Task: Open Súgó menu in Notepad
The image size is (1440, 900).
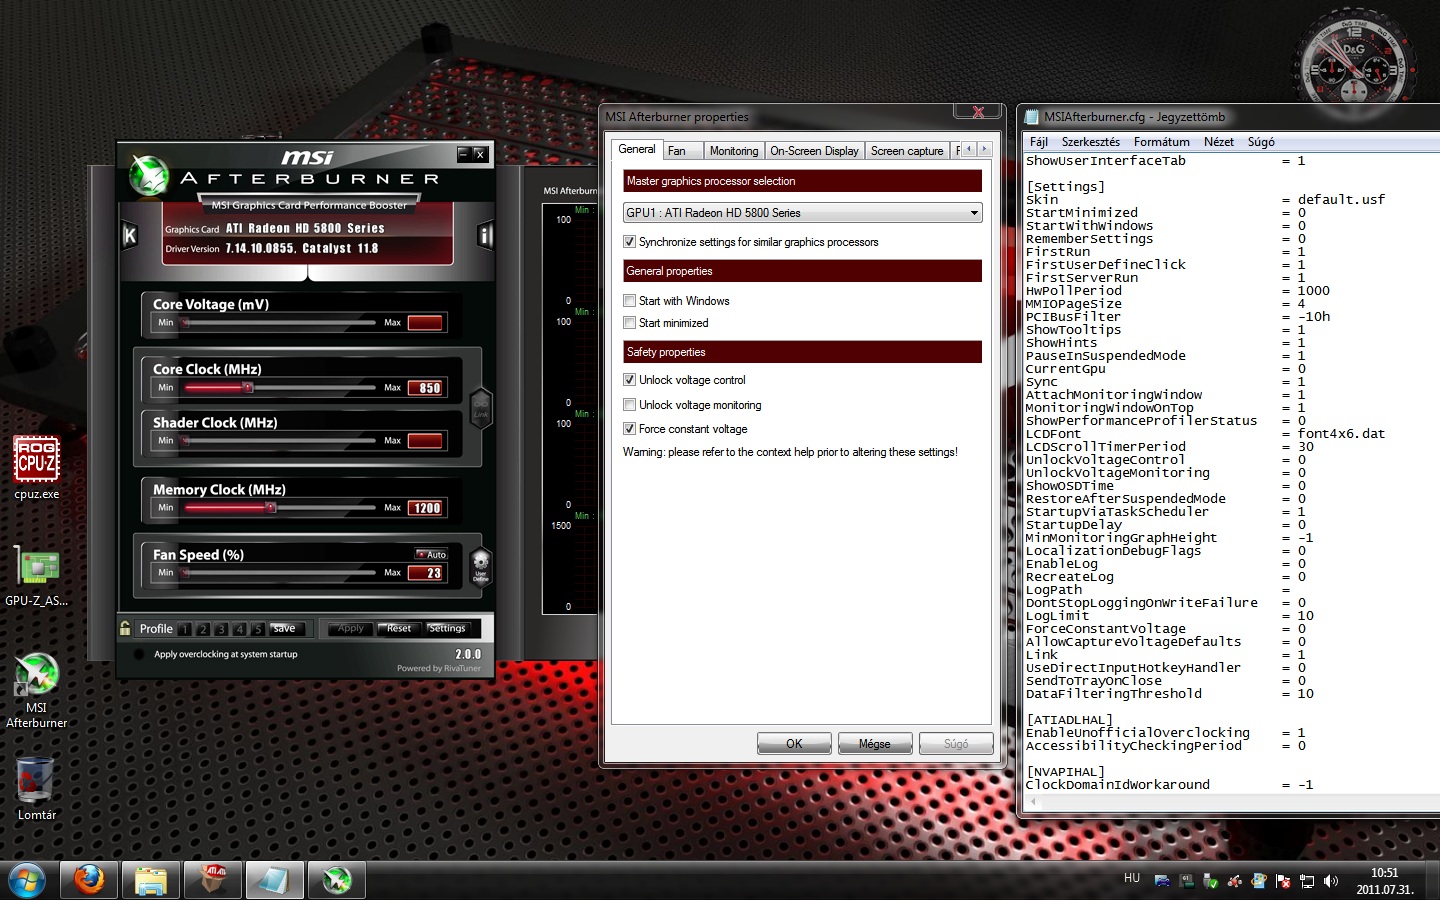Action: [1261, 142]
